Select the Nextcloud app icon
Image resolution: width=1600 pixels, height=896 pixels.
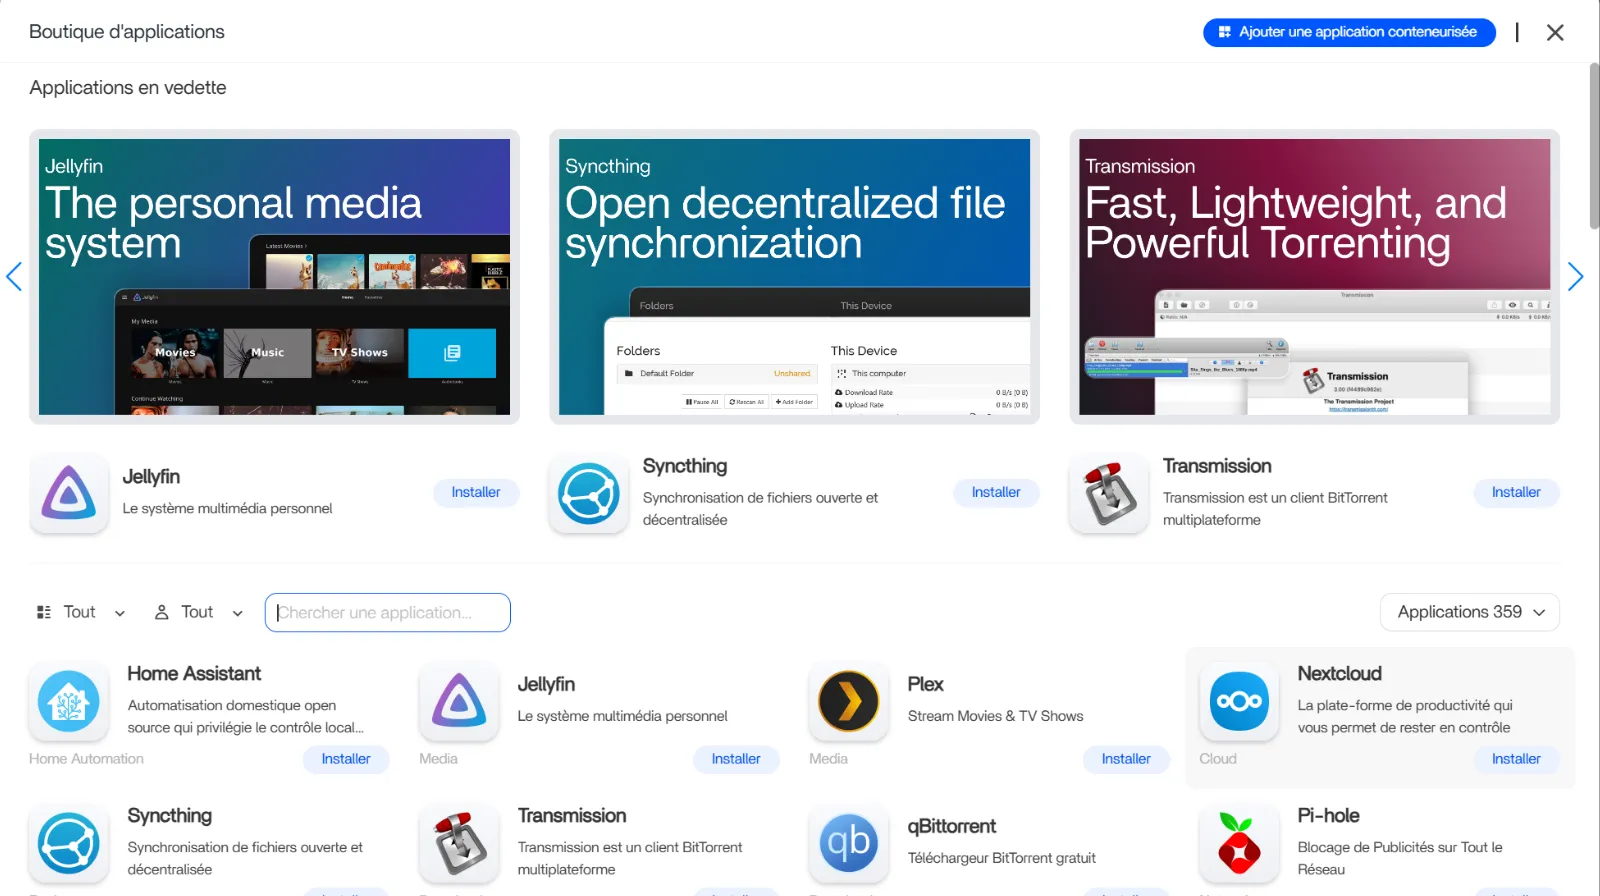(x=1239, y=701)
